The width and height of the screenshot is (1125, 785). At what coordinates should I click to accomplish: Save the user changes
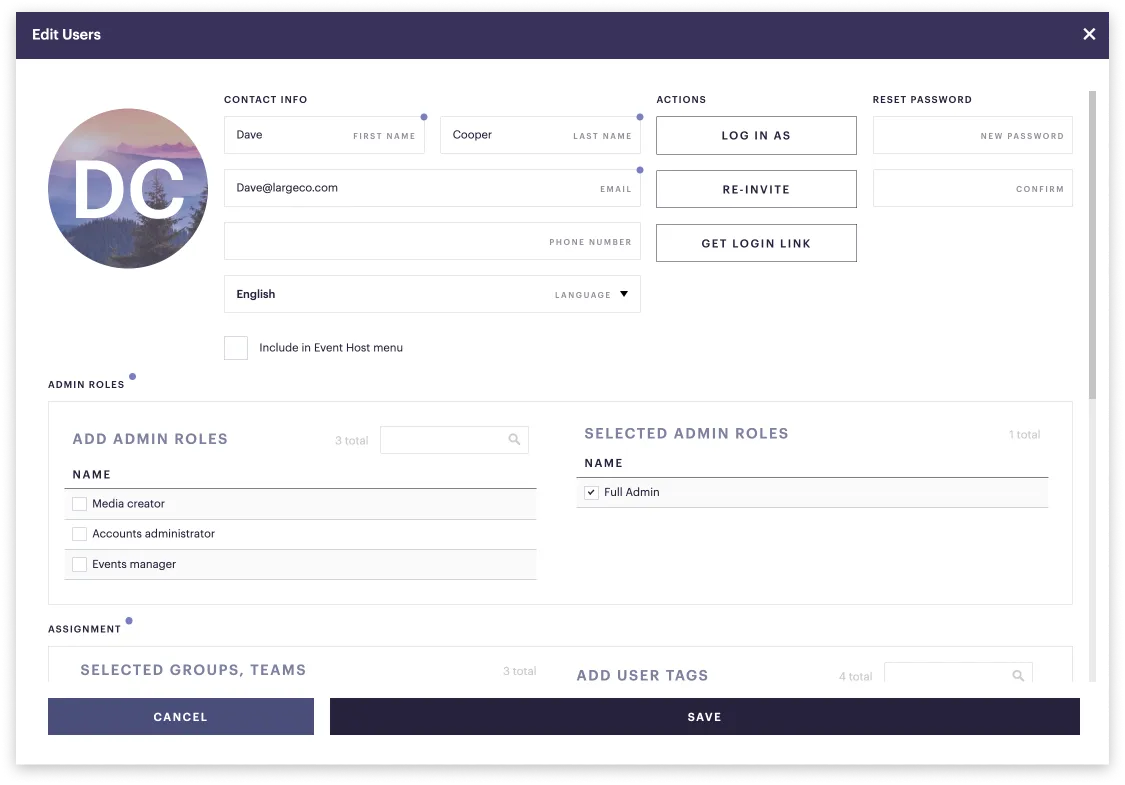[x=705, y=717]
